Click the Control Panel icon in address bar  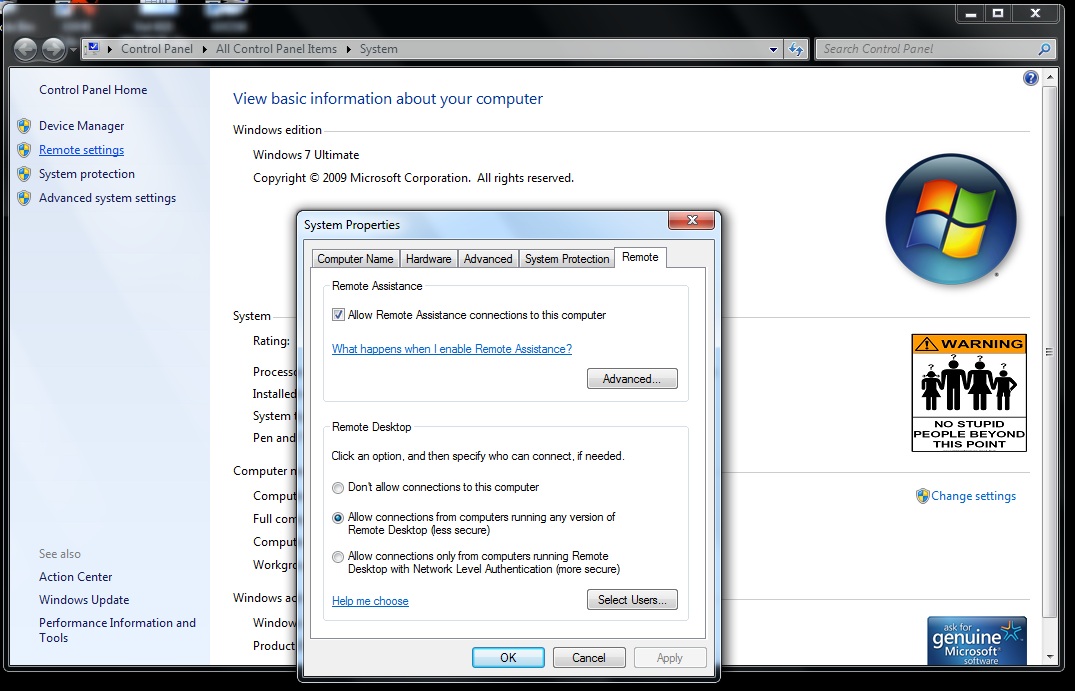(94, 49)
